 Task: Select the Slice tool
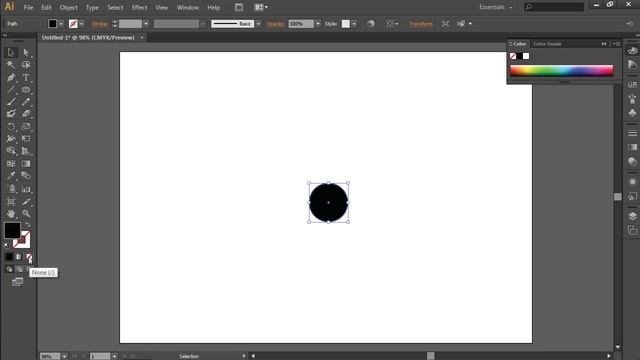(x=26, y=202)
